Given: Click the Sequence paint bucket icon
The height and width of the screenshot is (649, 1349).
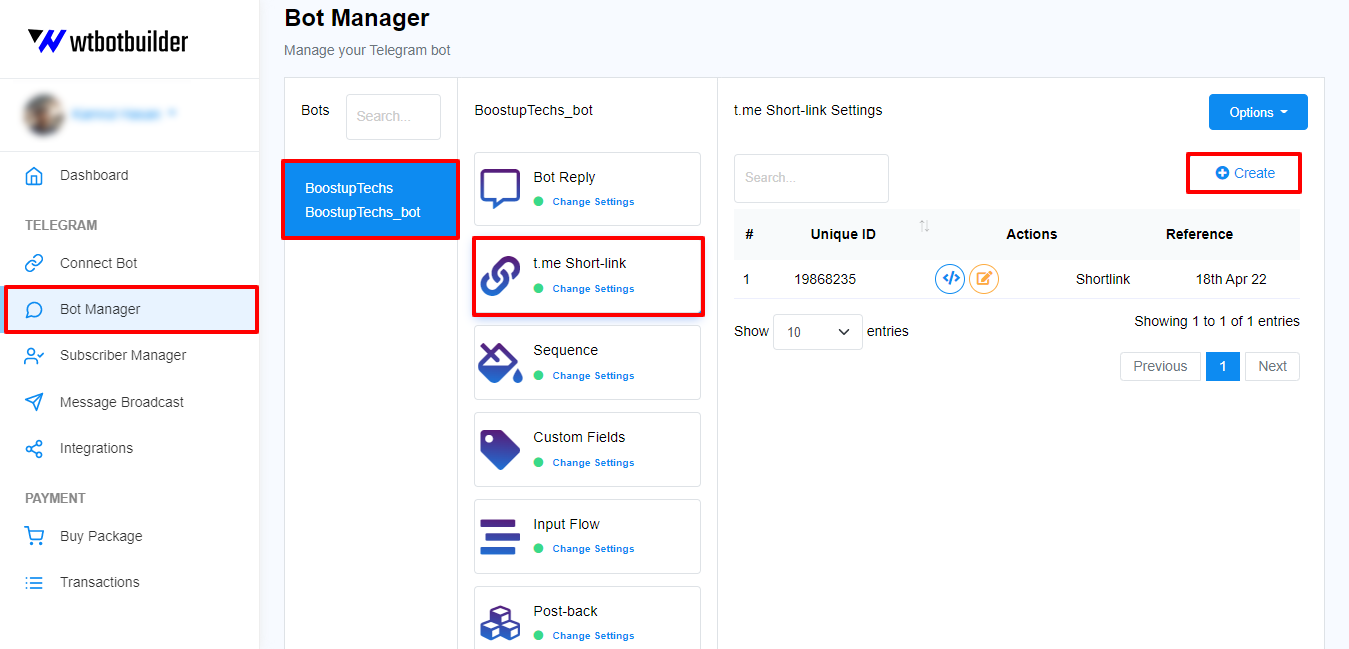Looking at the screenshot, I should pos(500,363).
